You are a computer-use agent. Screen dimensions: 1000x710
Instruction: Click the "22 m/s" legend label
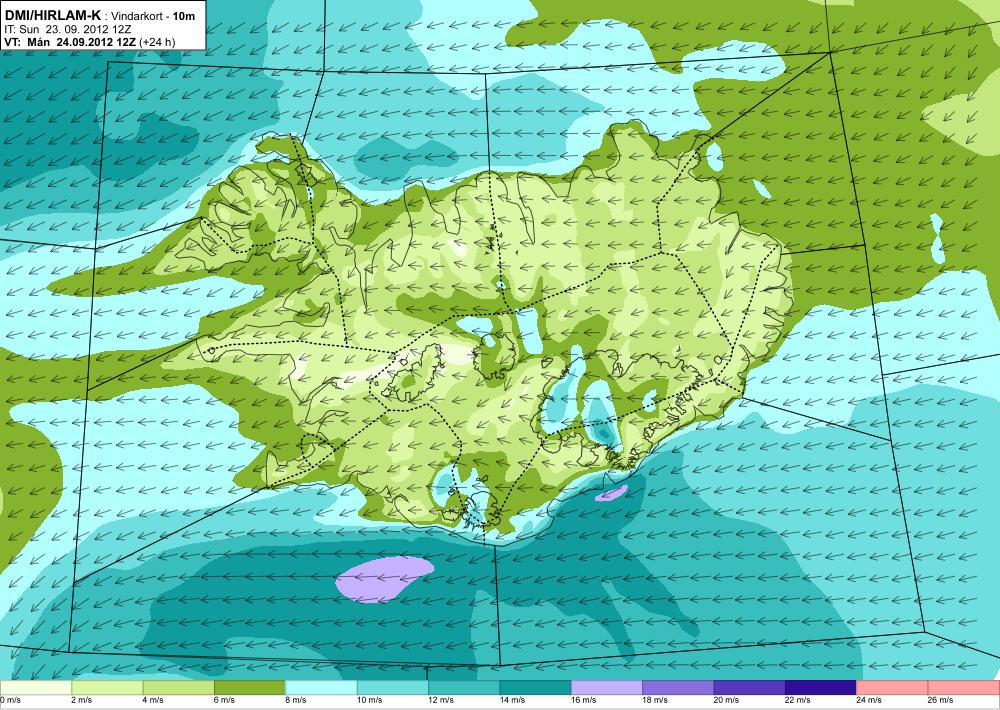pos(798,700)
